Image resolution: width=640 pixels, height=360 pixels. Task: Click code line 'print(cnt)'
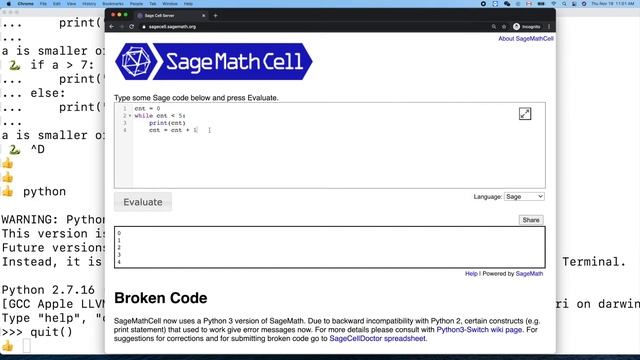pyautogui.click(x=167, y=123)
